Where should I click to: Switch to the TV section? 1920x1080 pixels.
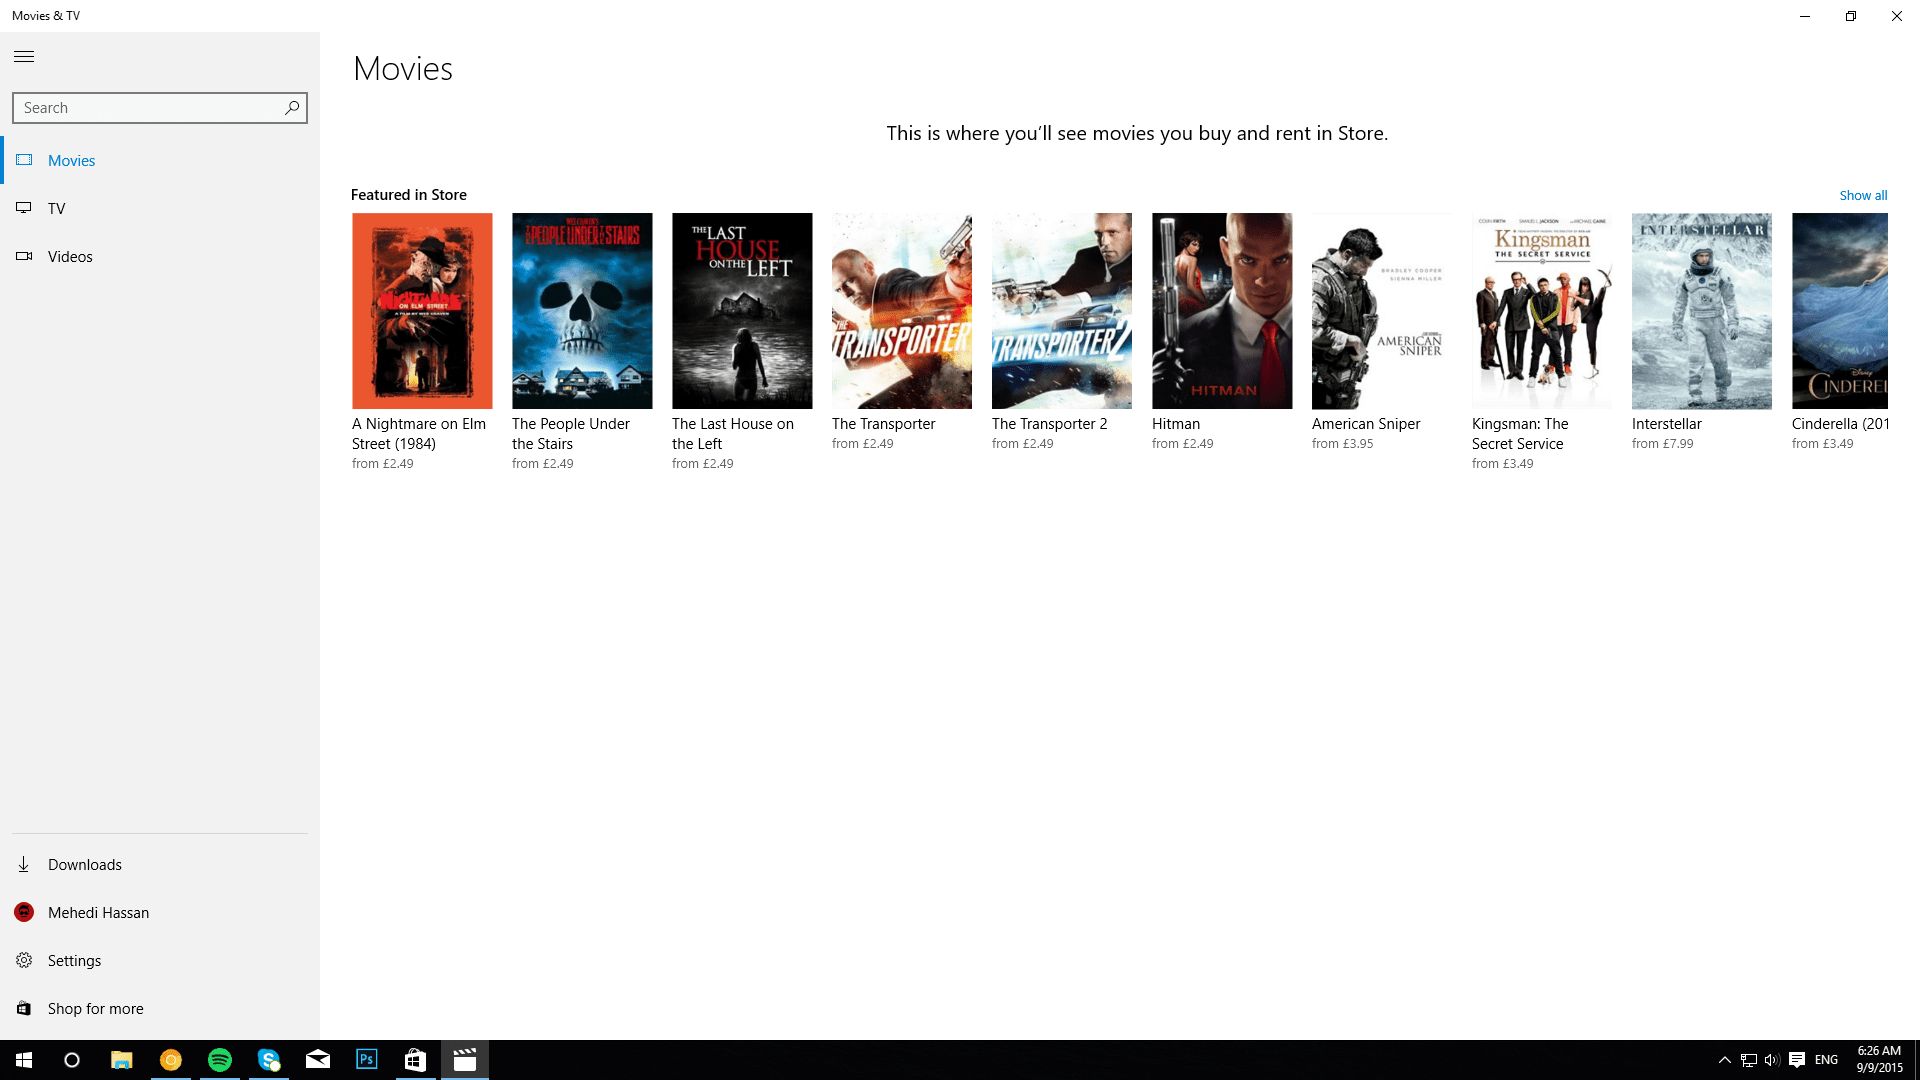coord(57,208)
